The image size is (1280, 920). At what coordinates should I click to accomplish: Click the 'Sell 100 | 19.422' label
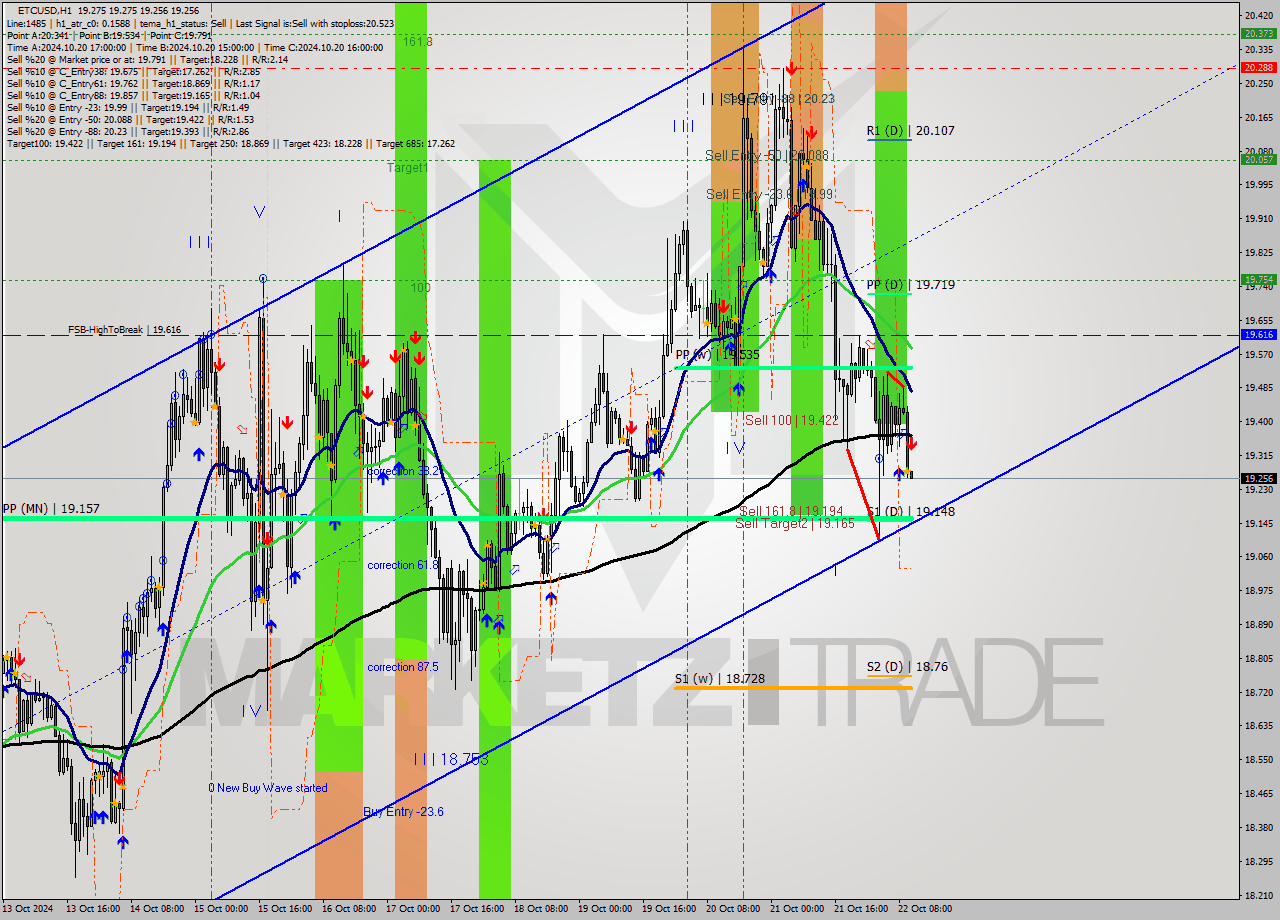click(x=791, y=420)
